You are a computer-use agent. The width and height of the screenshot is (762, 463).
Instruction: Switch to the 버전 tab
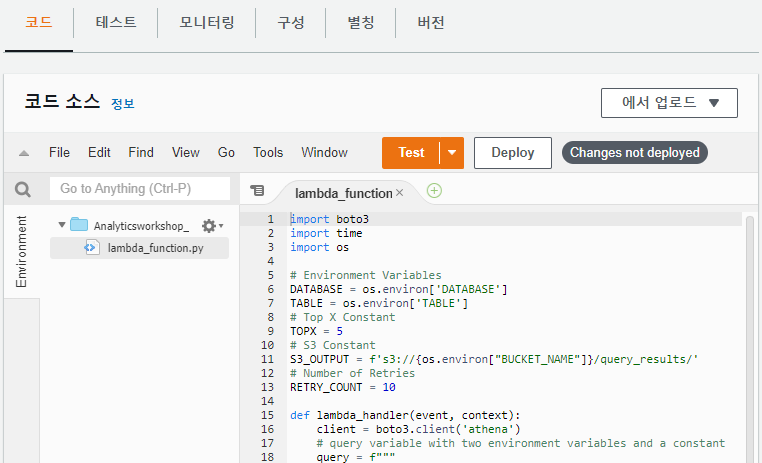pos(431,22)
